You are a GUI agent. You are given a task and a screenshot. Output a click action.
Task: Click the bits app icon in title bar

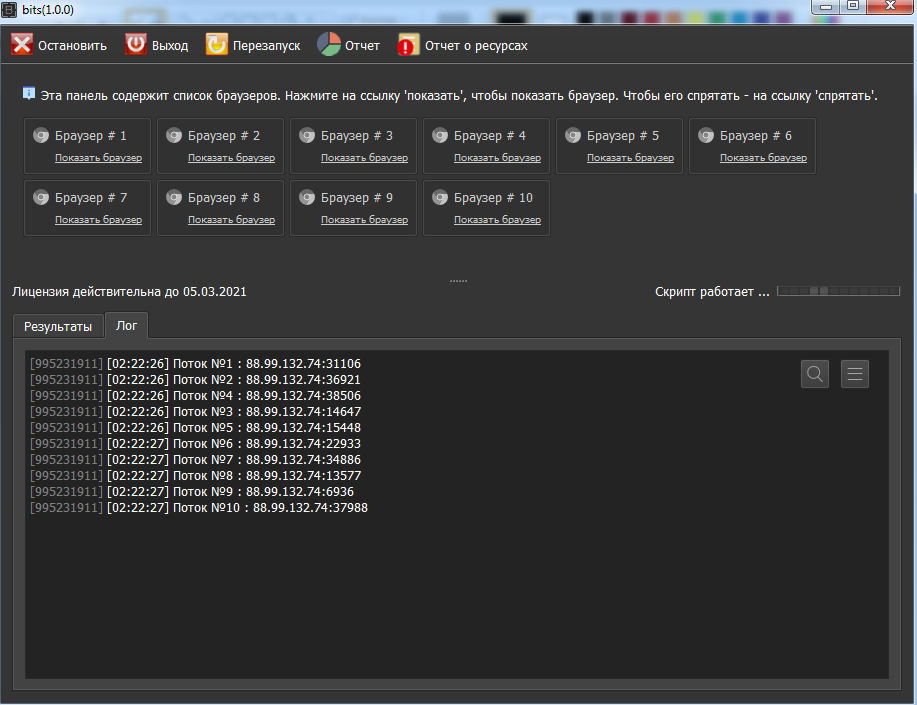pyautogui.click(x=9, y=10)
